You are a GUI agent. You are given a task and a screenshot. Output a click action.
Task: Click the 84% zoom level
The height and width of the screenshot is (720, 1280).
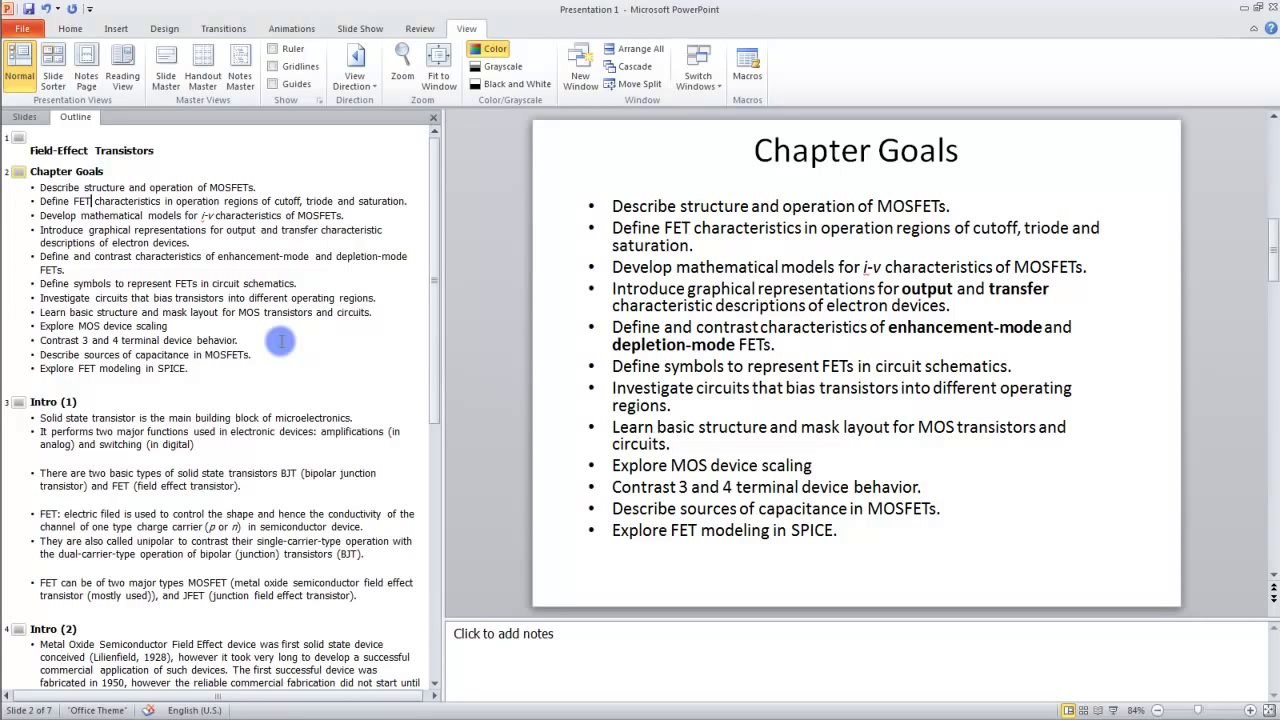pyautogui.click(x=1135, y=710)
